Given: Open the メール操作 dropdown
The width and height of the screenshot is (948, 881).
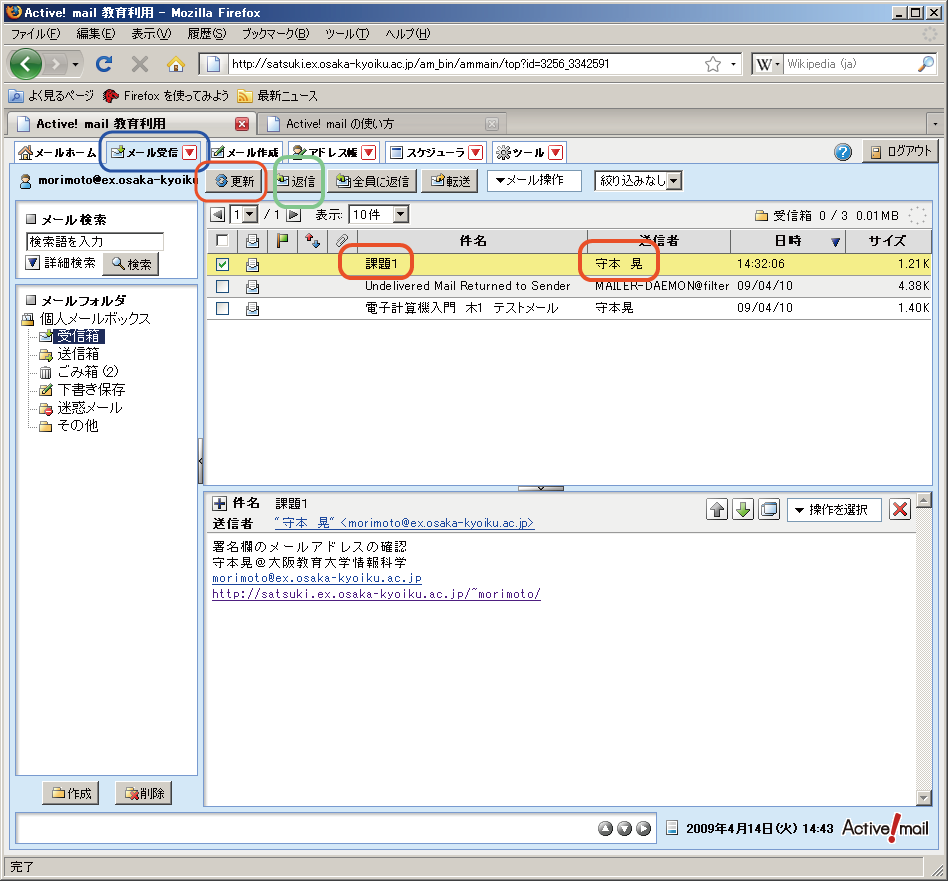Looking at the screenshot, I should pos(533,181).
